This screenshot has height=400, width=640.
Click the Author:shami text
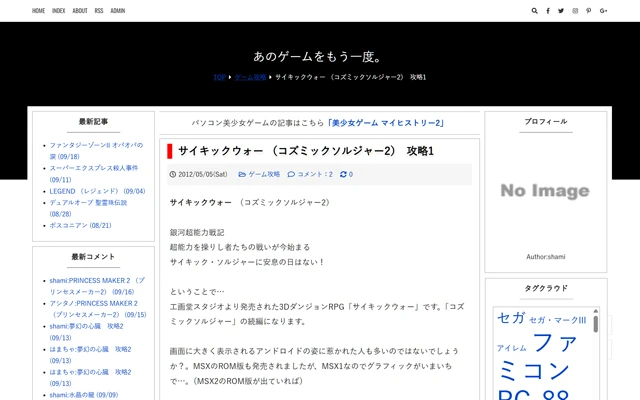(x=546, y=257)
